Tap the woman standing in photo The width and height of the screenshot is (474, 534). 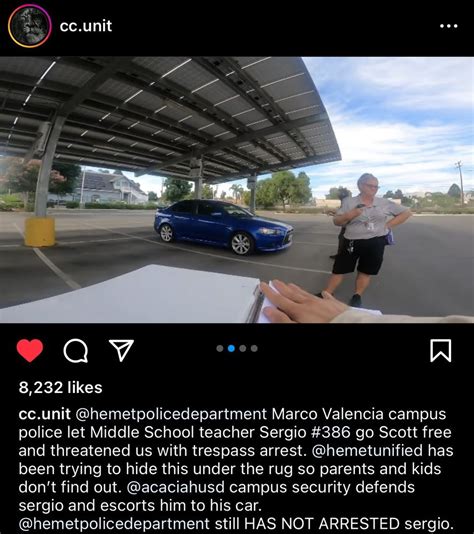tap(364, 239)
